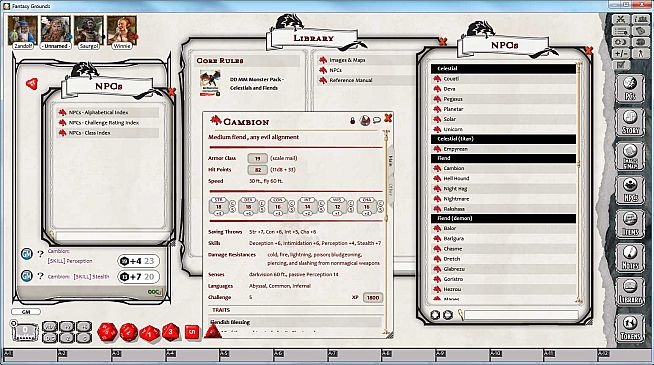Click the OOC chat button

(154, 292)
